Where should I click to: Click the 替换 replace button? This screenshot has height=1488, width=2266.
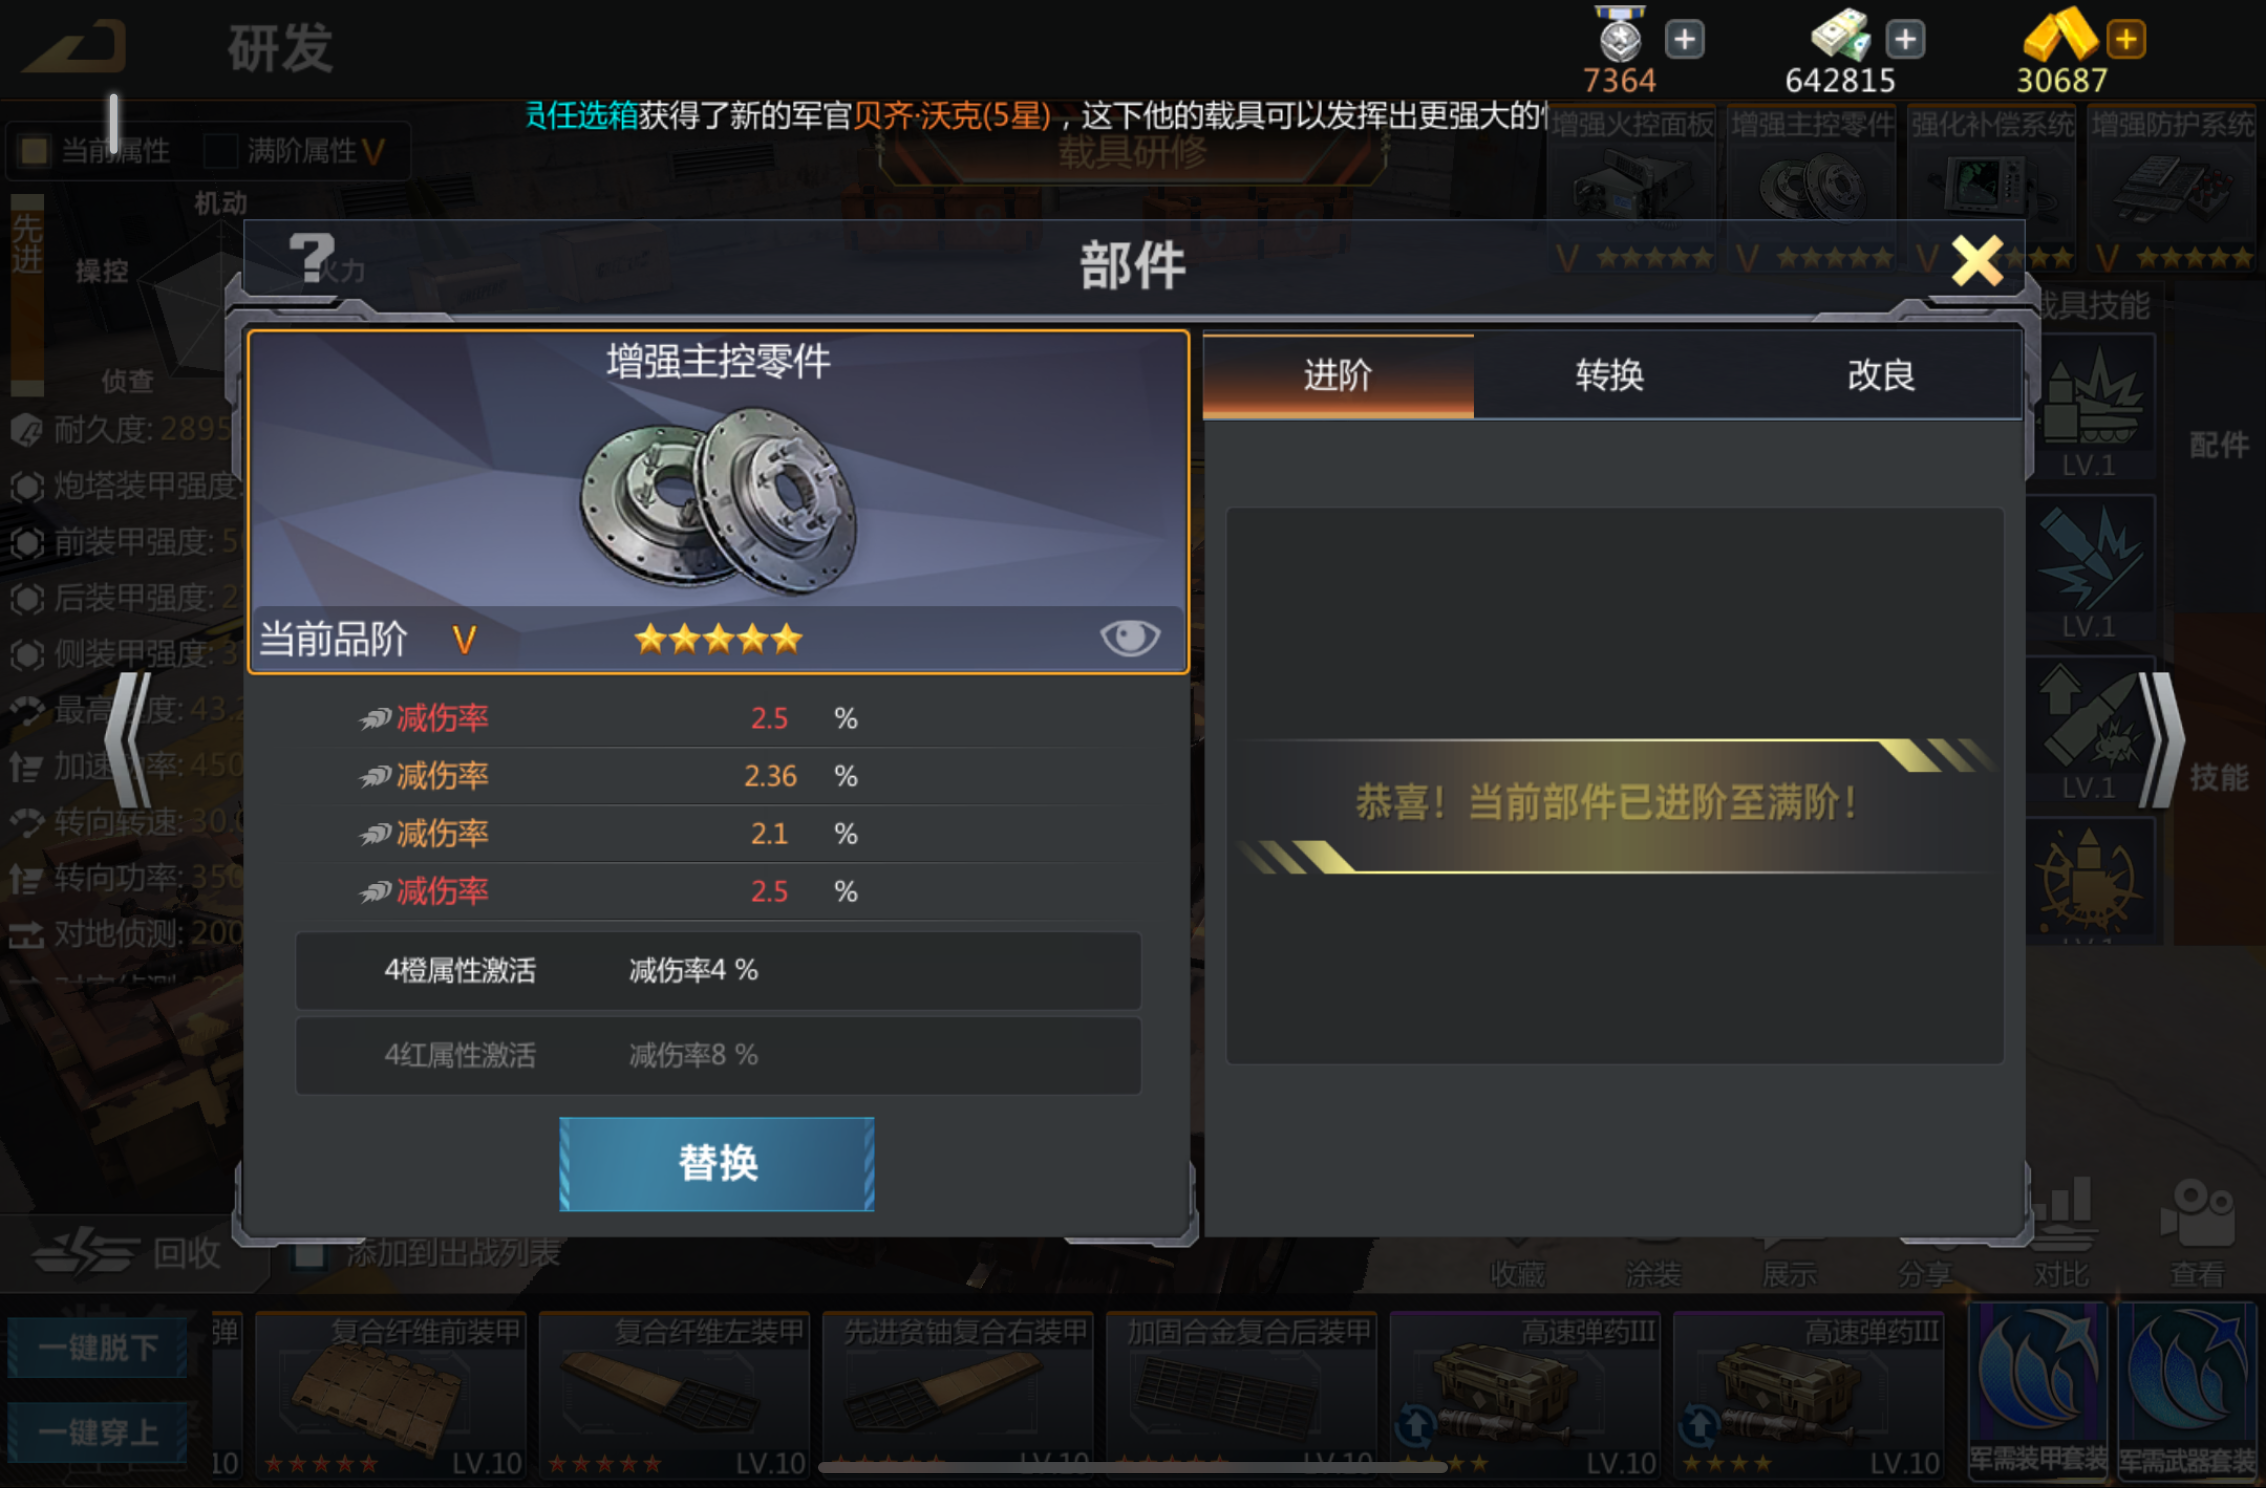coord(717,1164)
